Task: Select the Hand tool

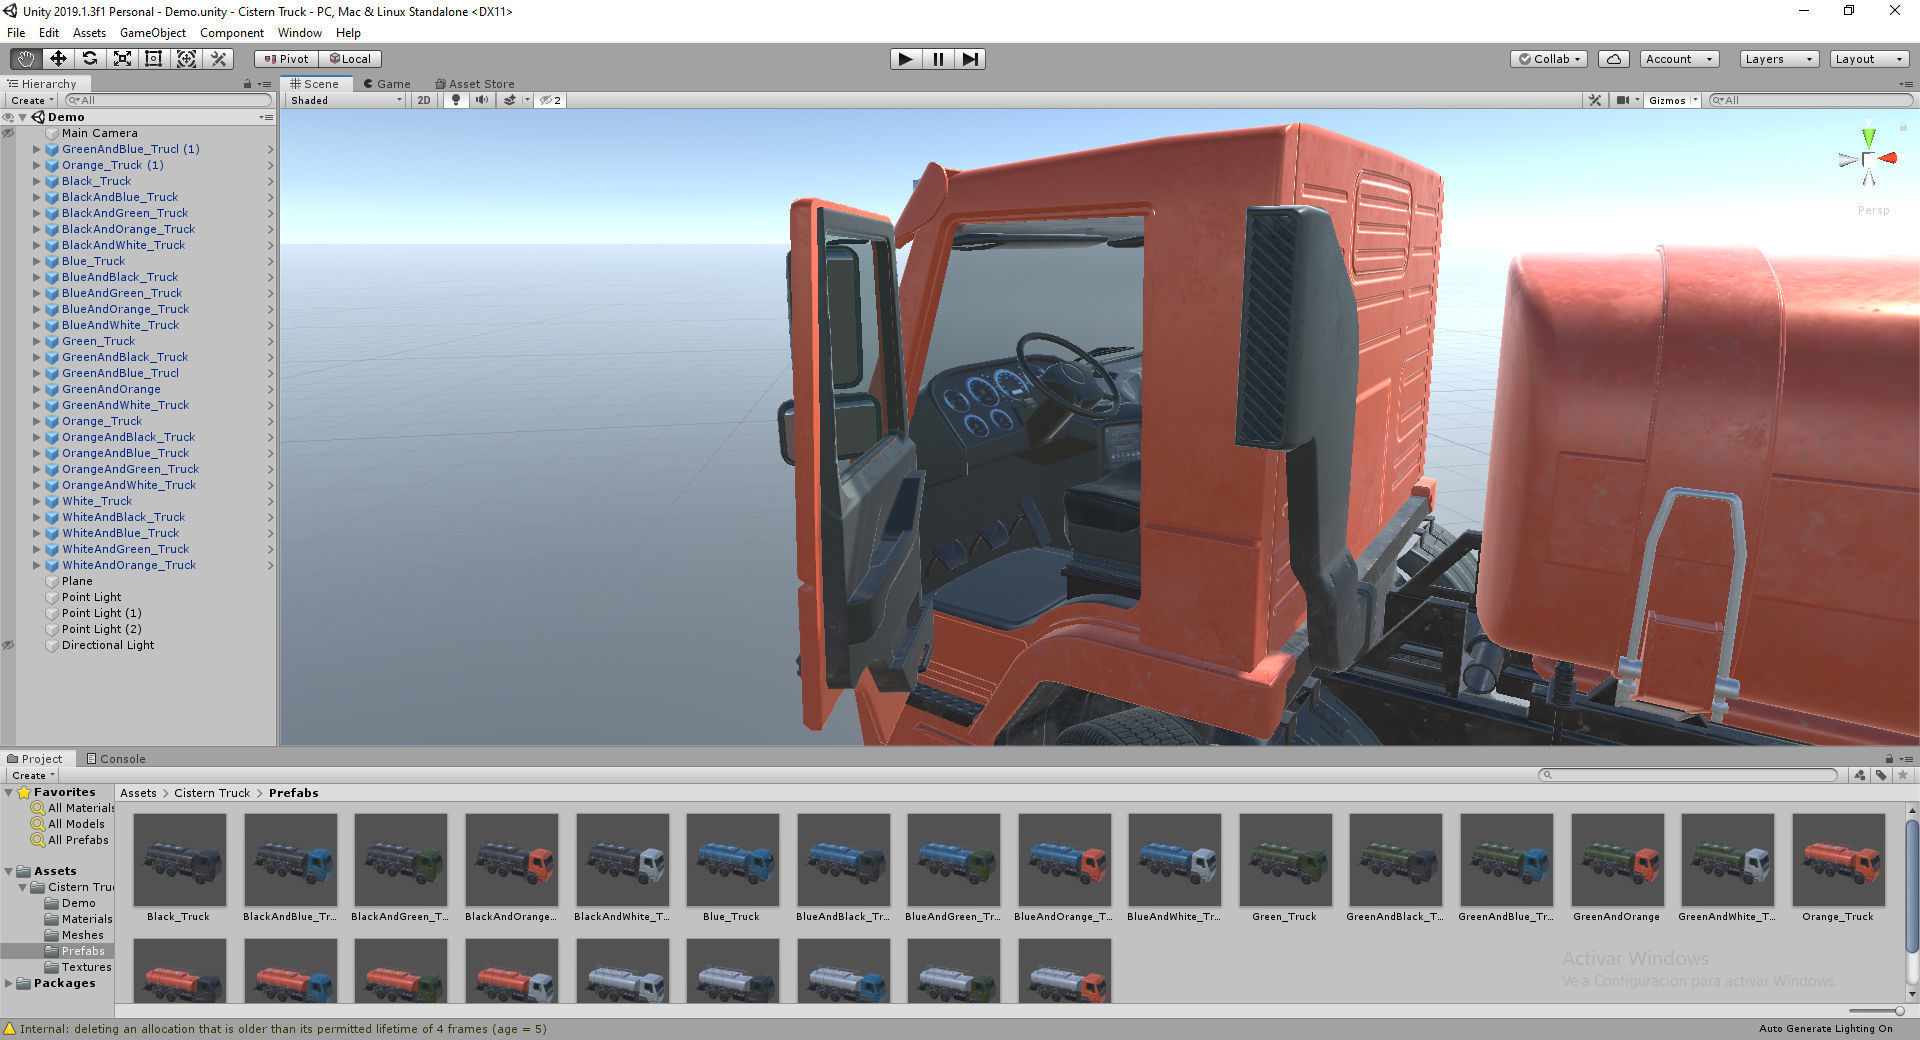Action: point(26,59)
